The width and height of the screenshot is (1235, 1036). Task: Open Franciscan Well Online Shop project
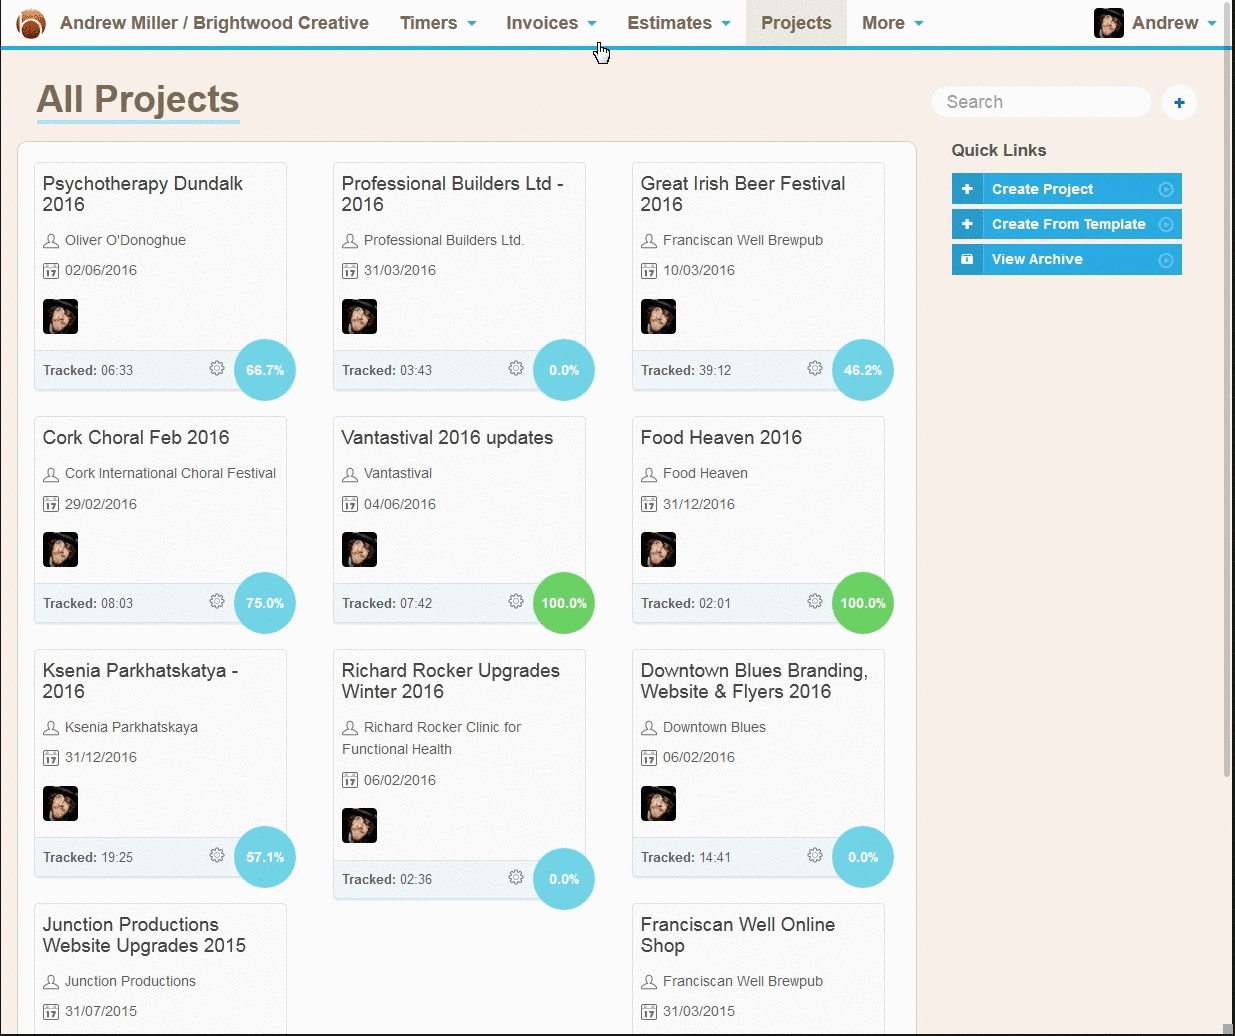tap(738, 935)
